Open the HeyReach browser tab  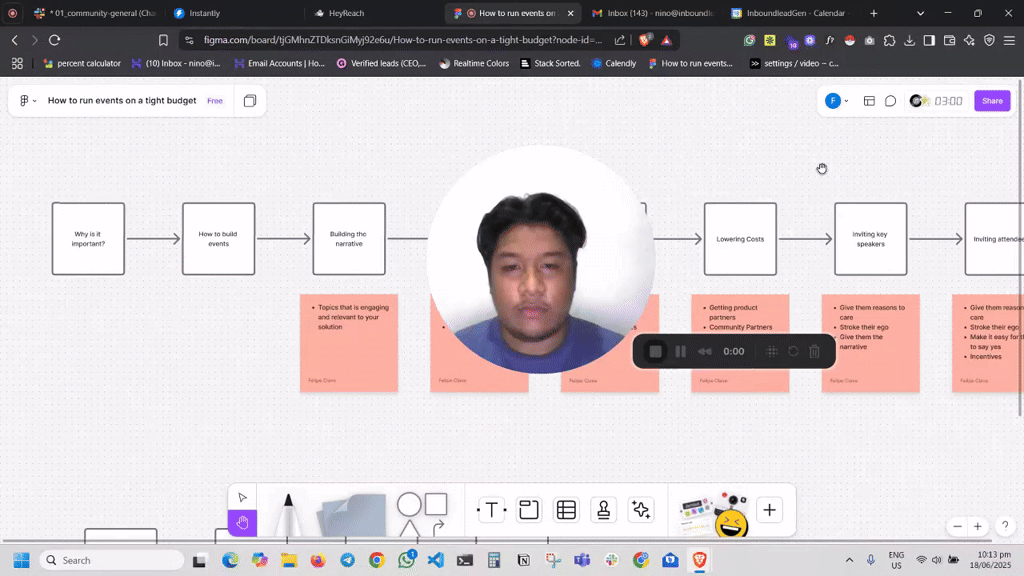coord(346,13)
